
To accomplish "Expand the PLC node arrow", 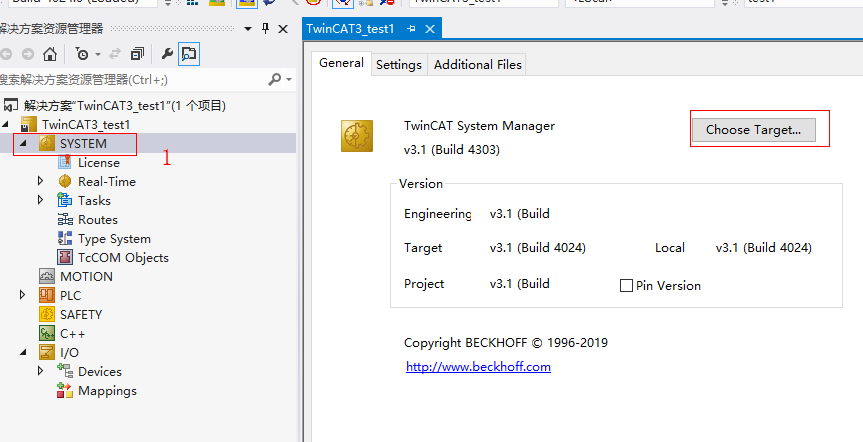I will (x=23, y=295).
